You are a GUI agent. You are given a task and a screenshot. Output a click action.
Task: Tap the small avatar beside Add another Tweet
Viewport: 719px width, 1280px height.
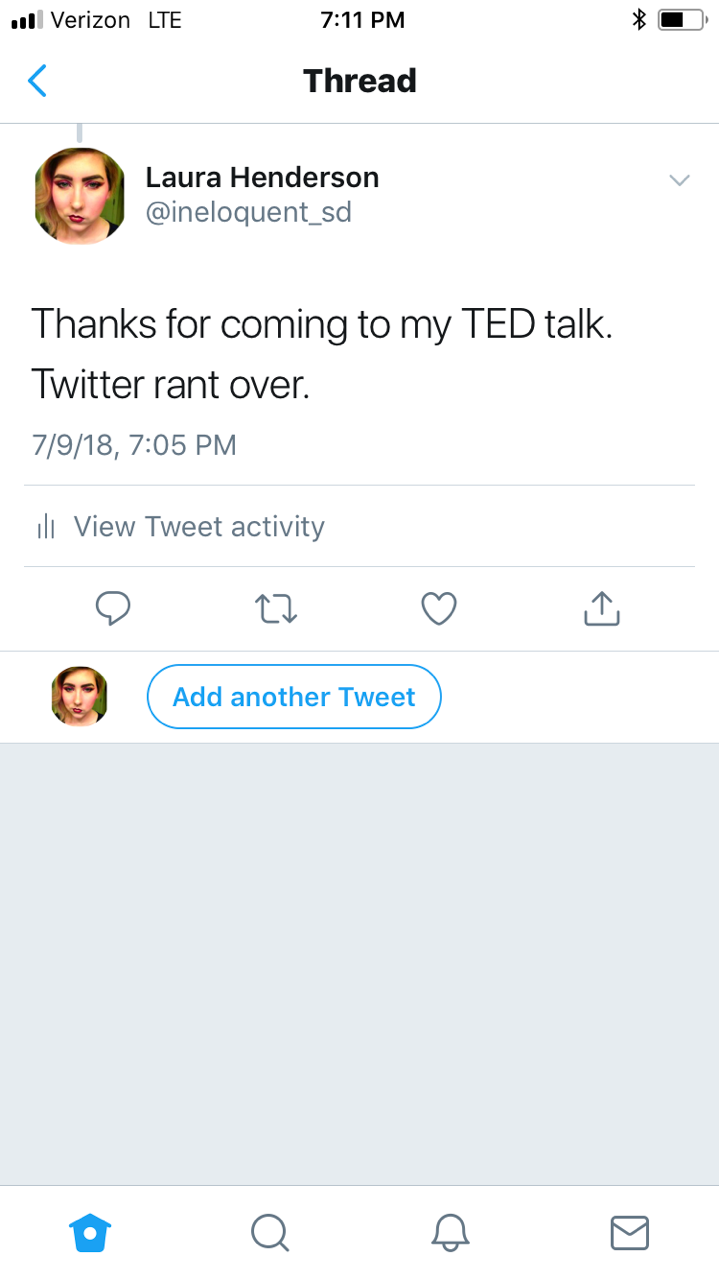point(79,697)
